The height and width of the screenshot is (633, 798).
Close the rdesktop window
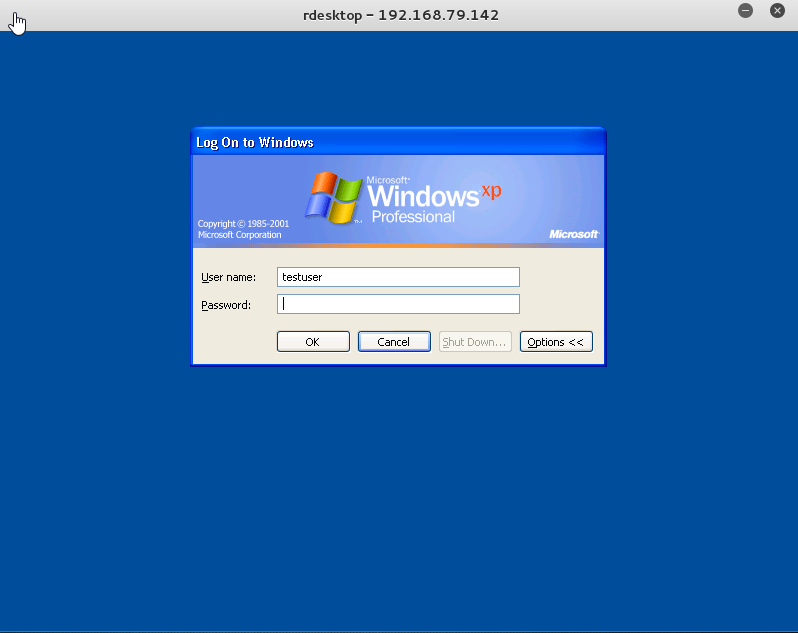point(777,11)
